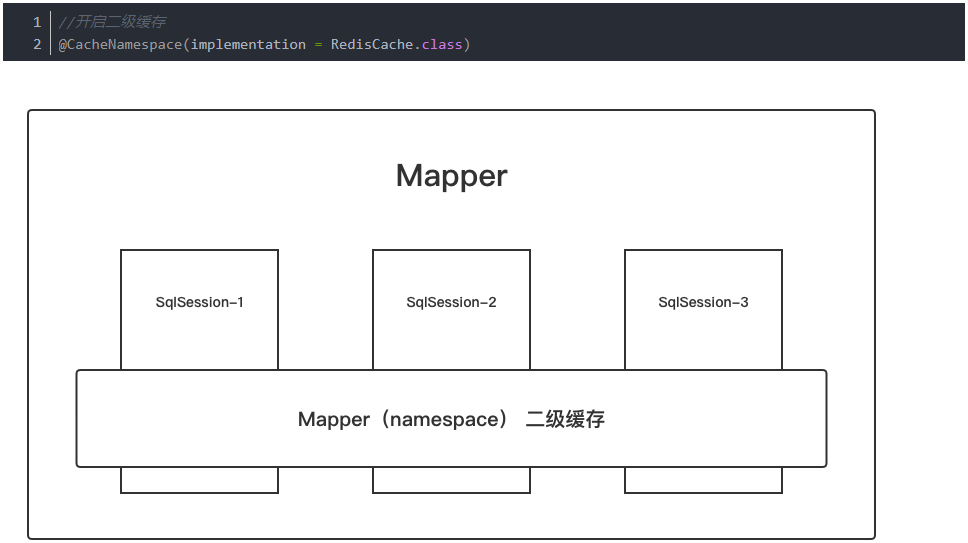Click opening parenthesis after @CacheNamespace
The image size is (968, 543).
186,45
